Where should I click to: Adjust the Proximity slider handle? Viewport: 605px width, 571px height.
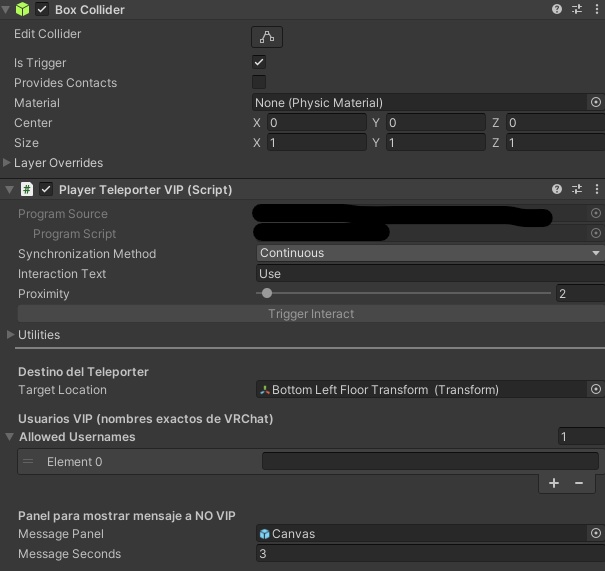click(x=267, y=293)
